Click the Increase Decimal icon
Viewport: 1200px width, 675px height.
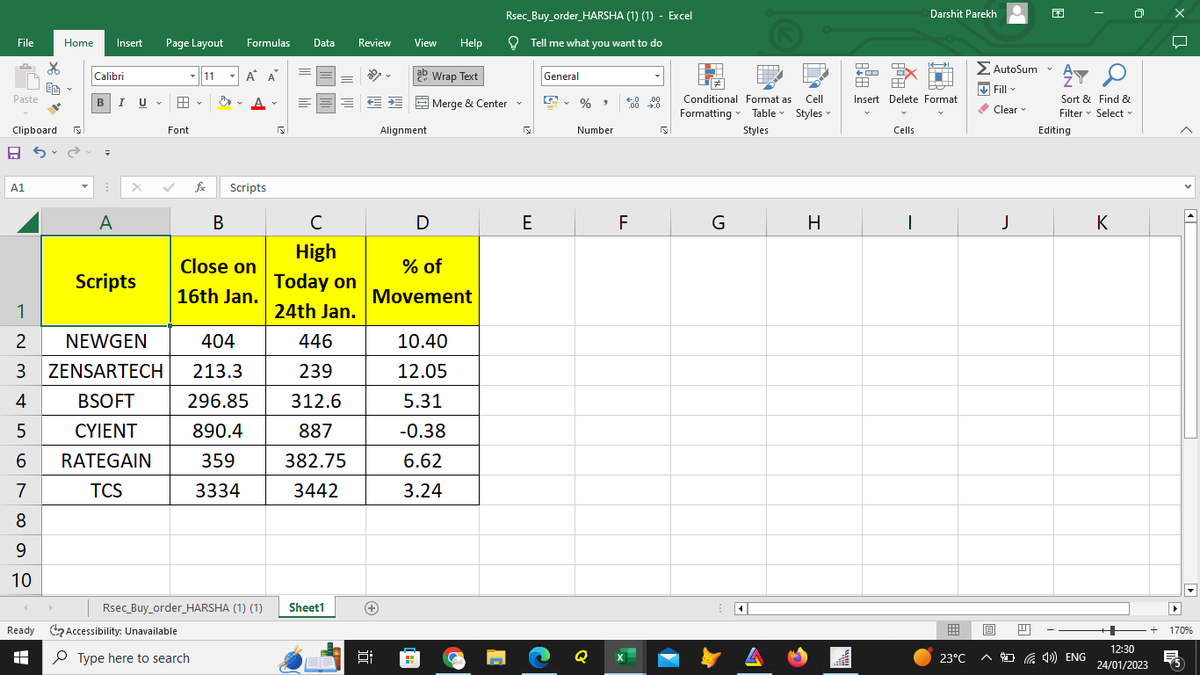tap(633, 104)
